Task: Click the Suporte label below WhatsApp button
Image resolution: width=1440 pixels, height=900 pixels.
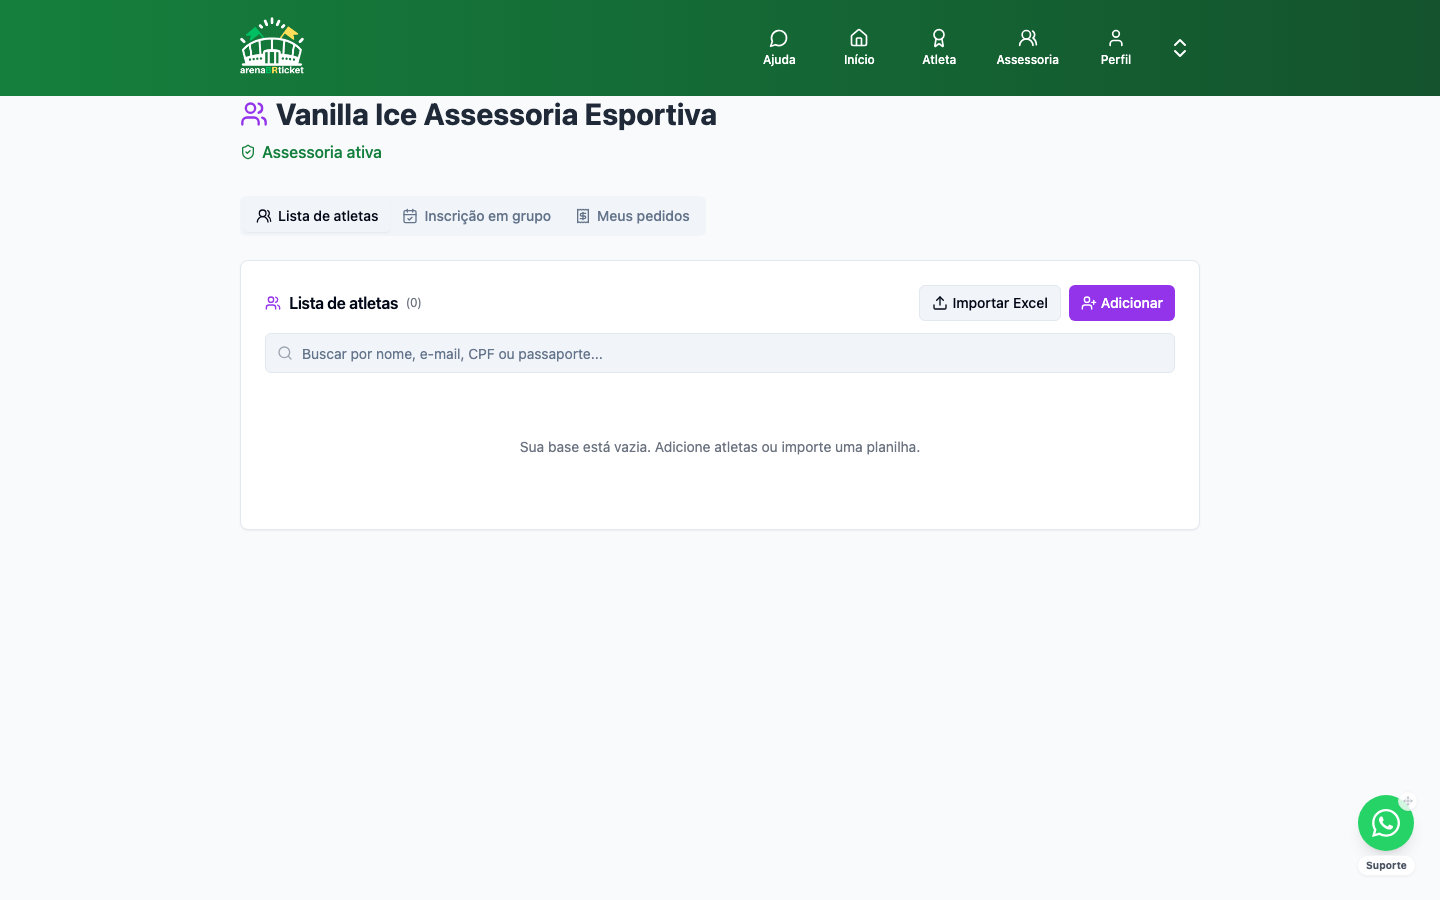Action: pyautogui.click(x=1386, y=866)
